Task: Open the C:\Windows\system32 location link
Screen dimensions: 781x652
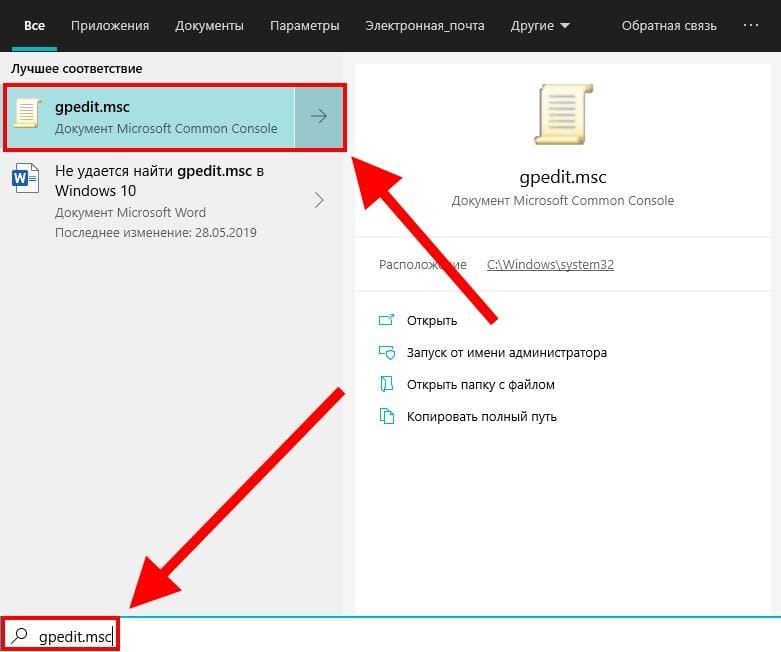Action: pyautogui.click(x=550, y=264)
